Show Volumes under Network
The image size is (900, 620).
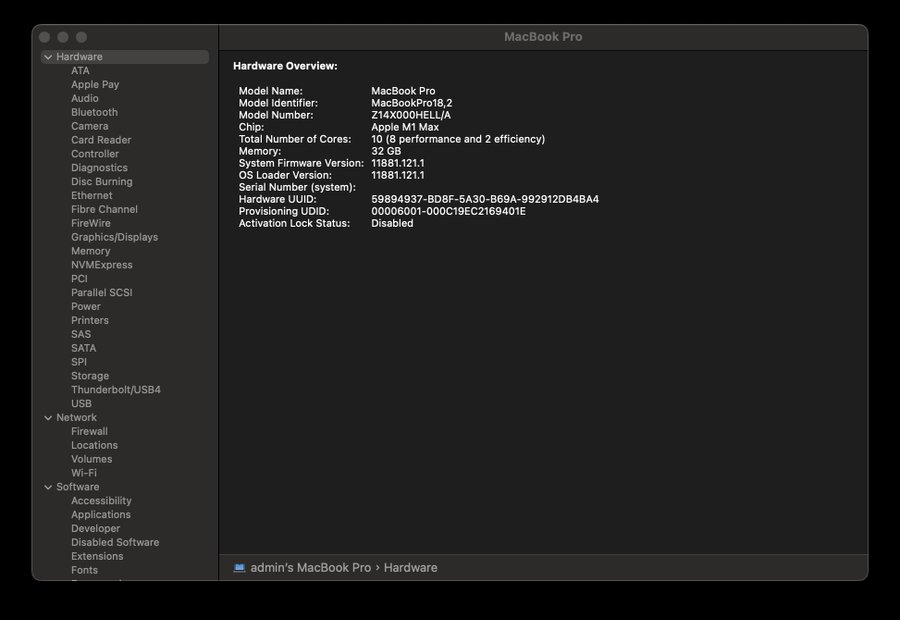point(91,459)
